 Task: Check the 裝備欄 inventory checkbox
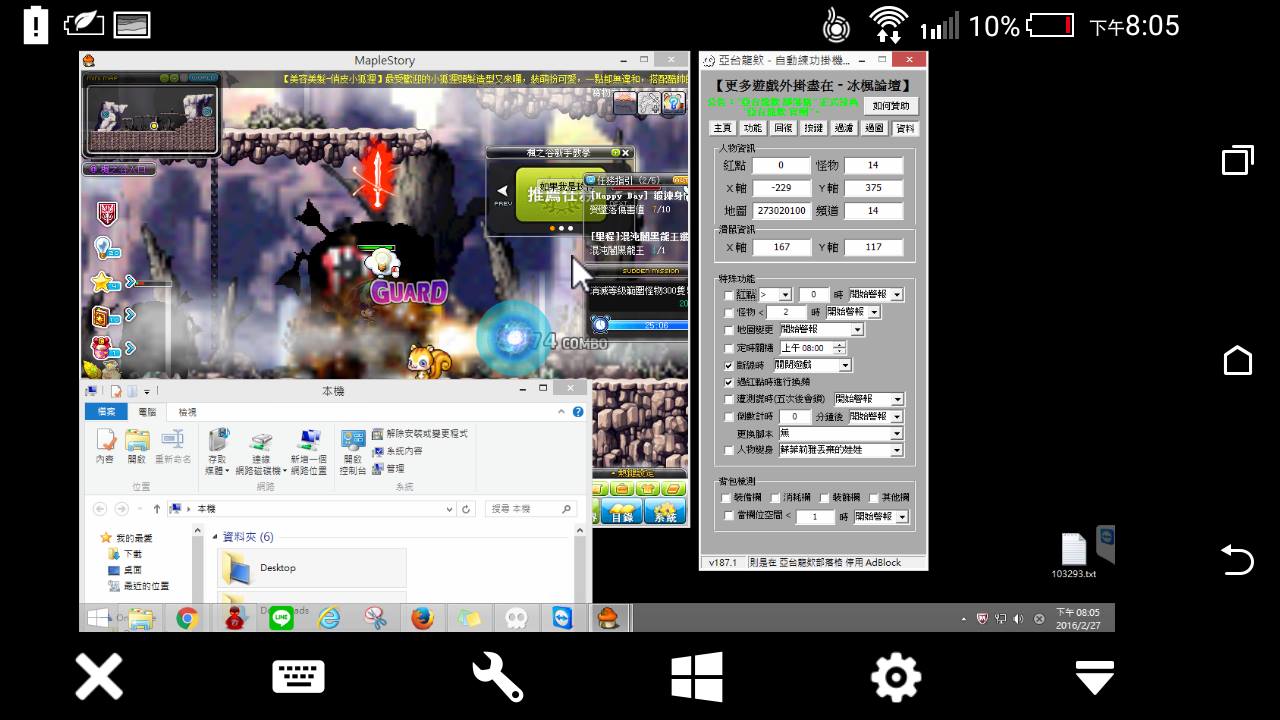click(727, 497)
